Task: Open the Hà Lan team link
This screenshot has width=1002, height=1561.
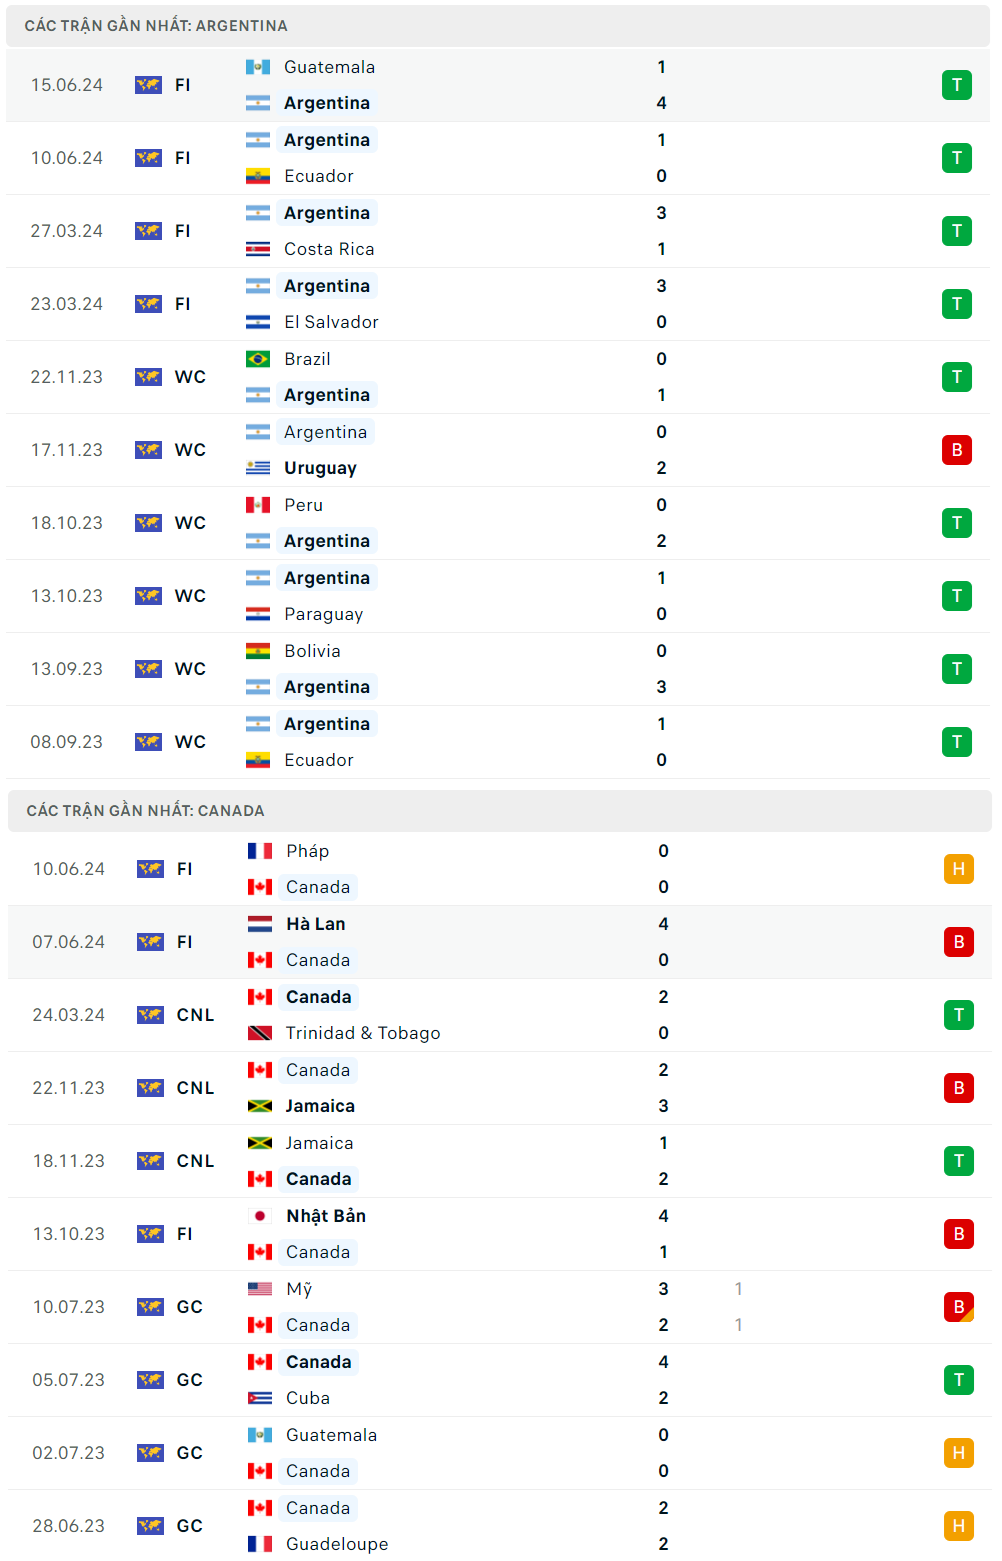Action: pyautogui.click(x=316, y=924)
